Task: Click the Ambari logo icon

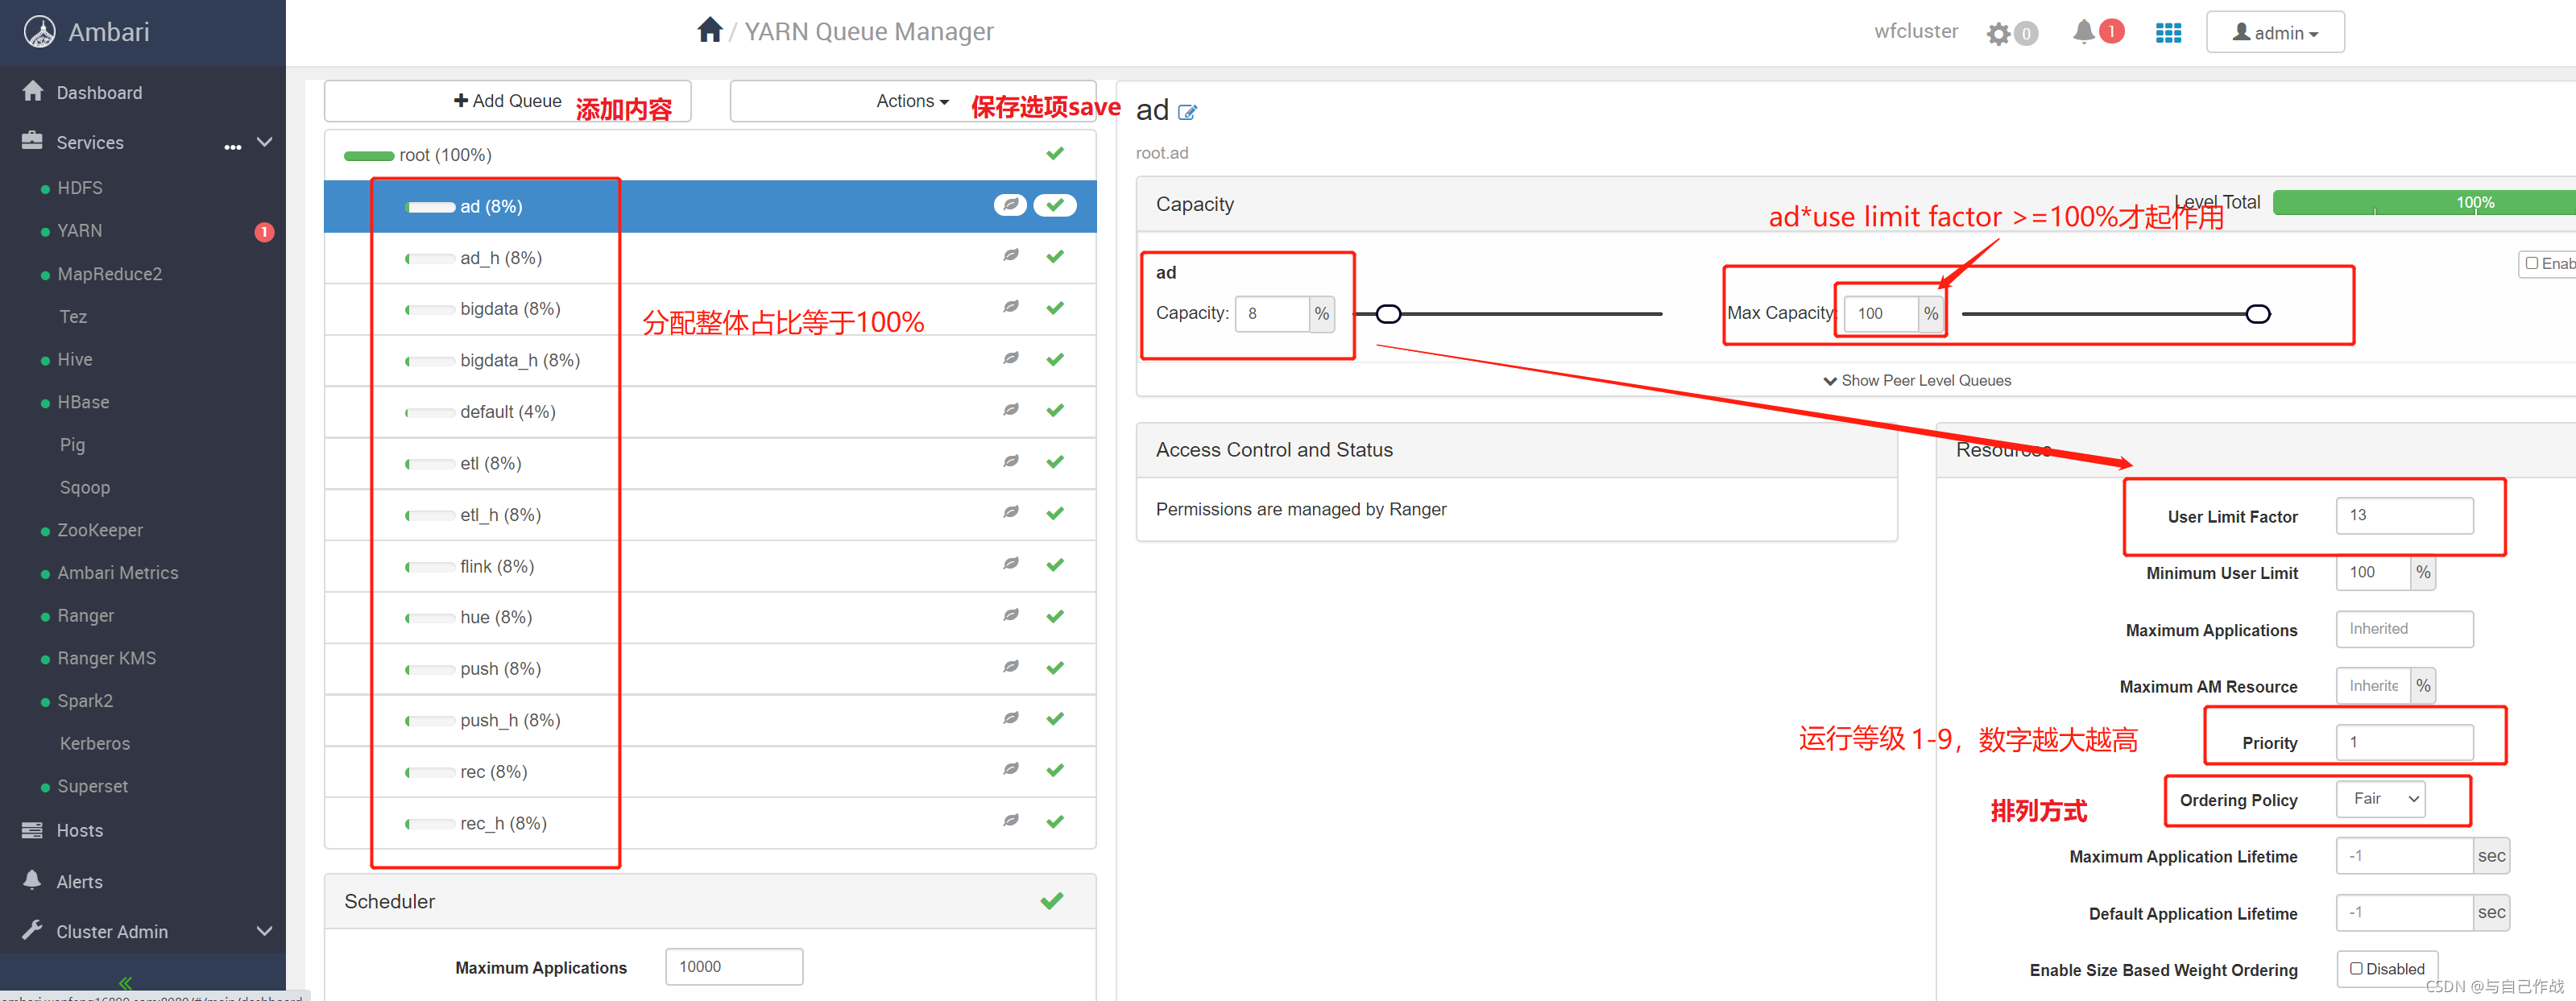Action: click(40, 32)
